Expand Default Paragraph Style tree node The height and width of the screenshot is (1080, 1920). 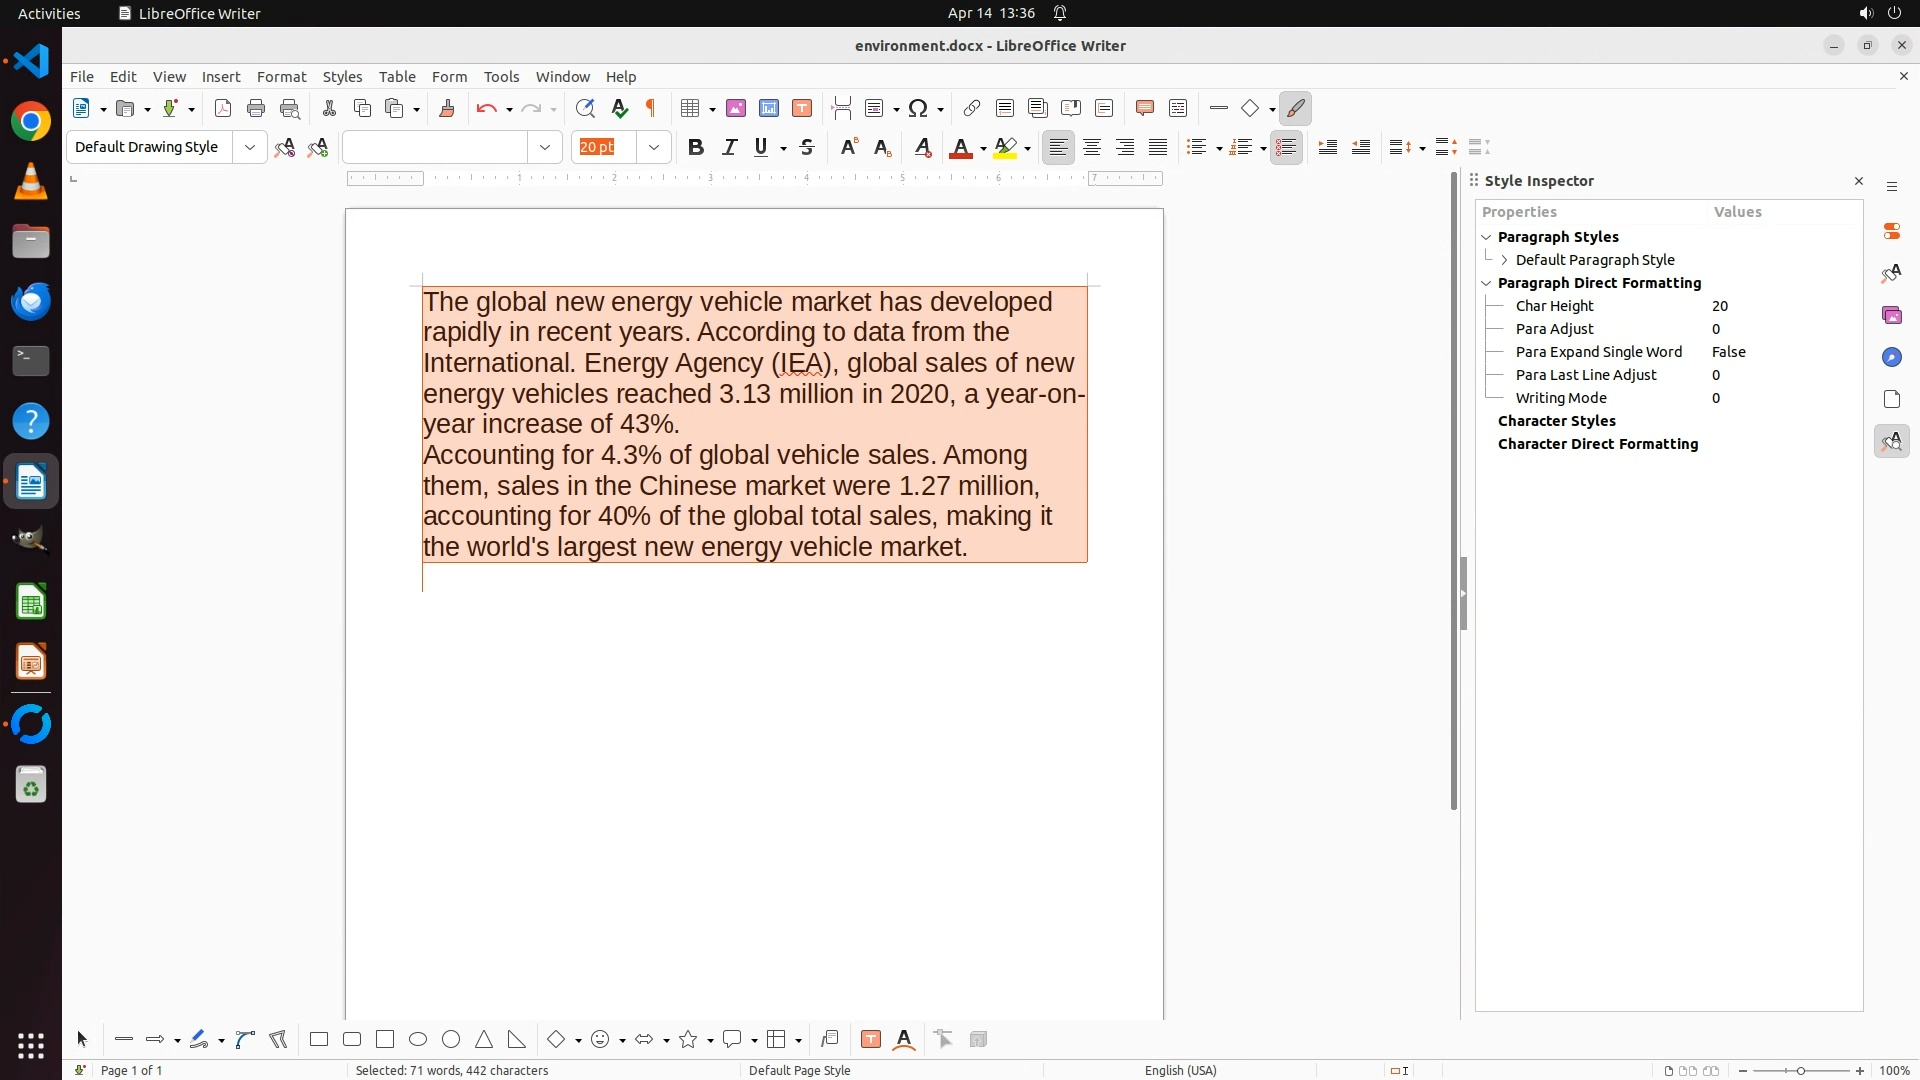pyautogui.click(x=1504, y=260)
